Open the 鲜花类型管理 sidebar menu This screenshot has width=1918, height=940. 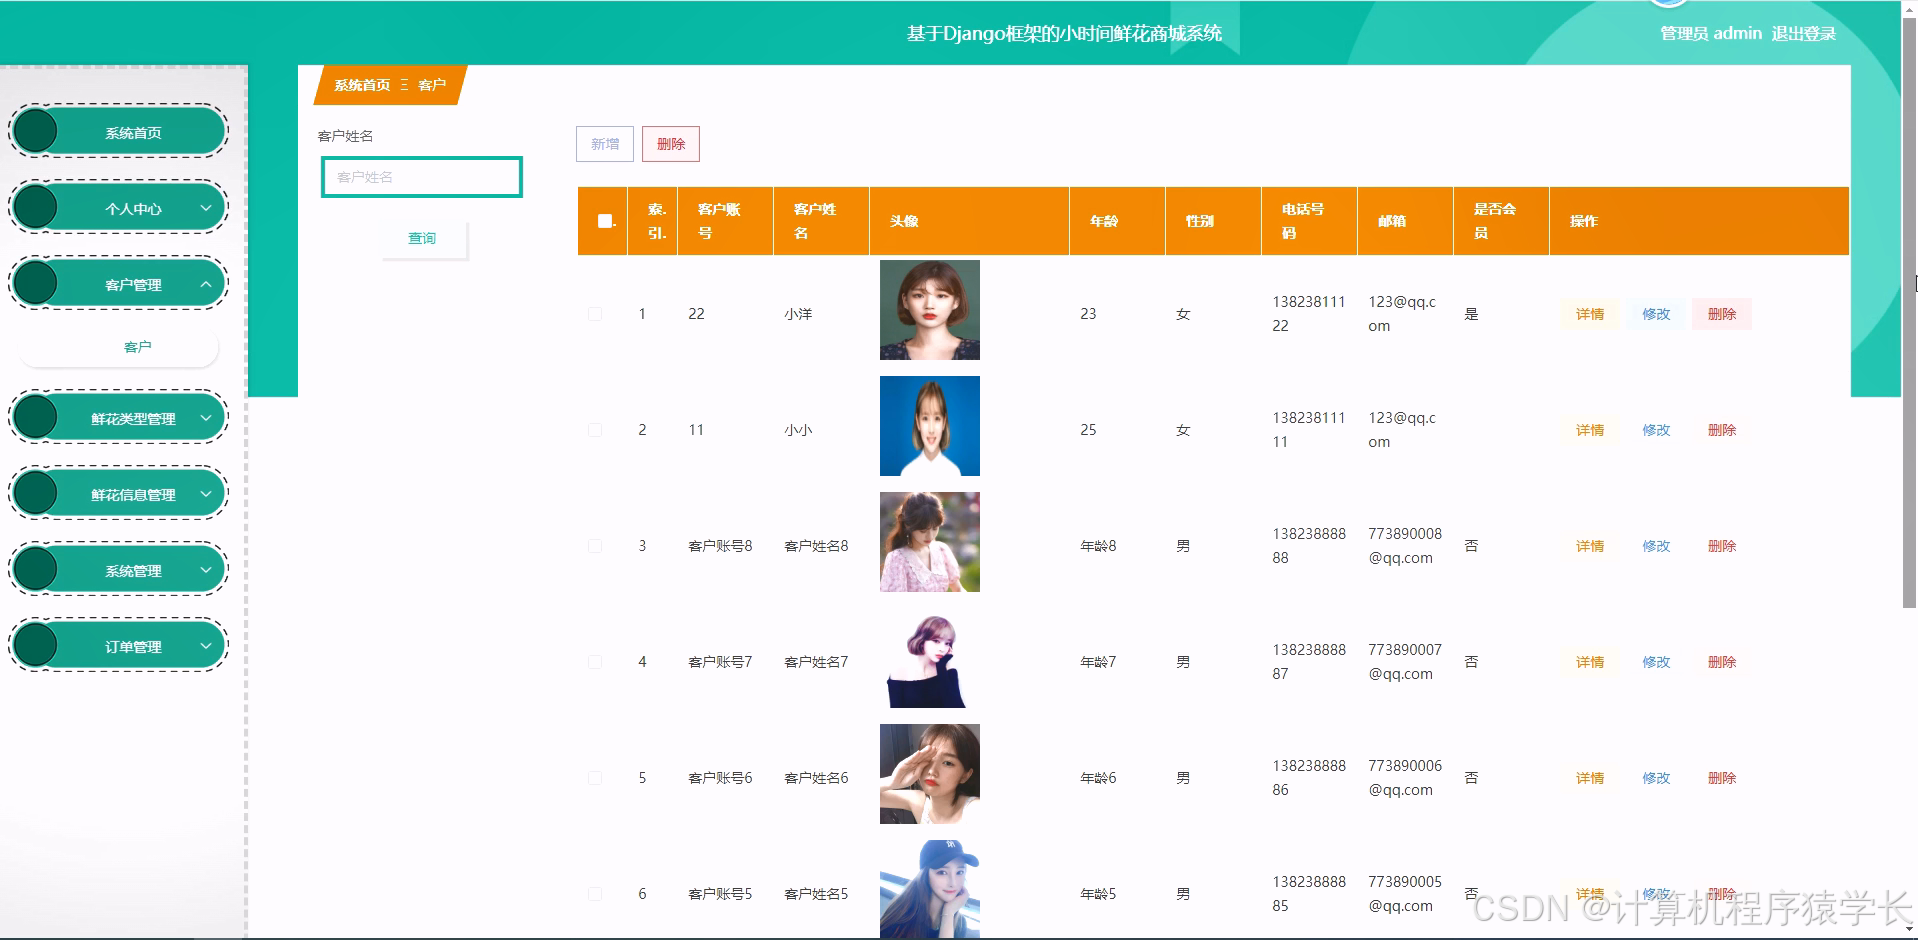[x=119, y=418]
